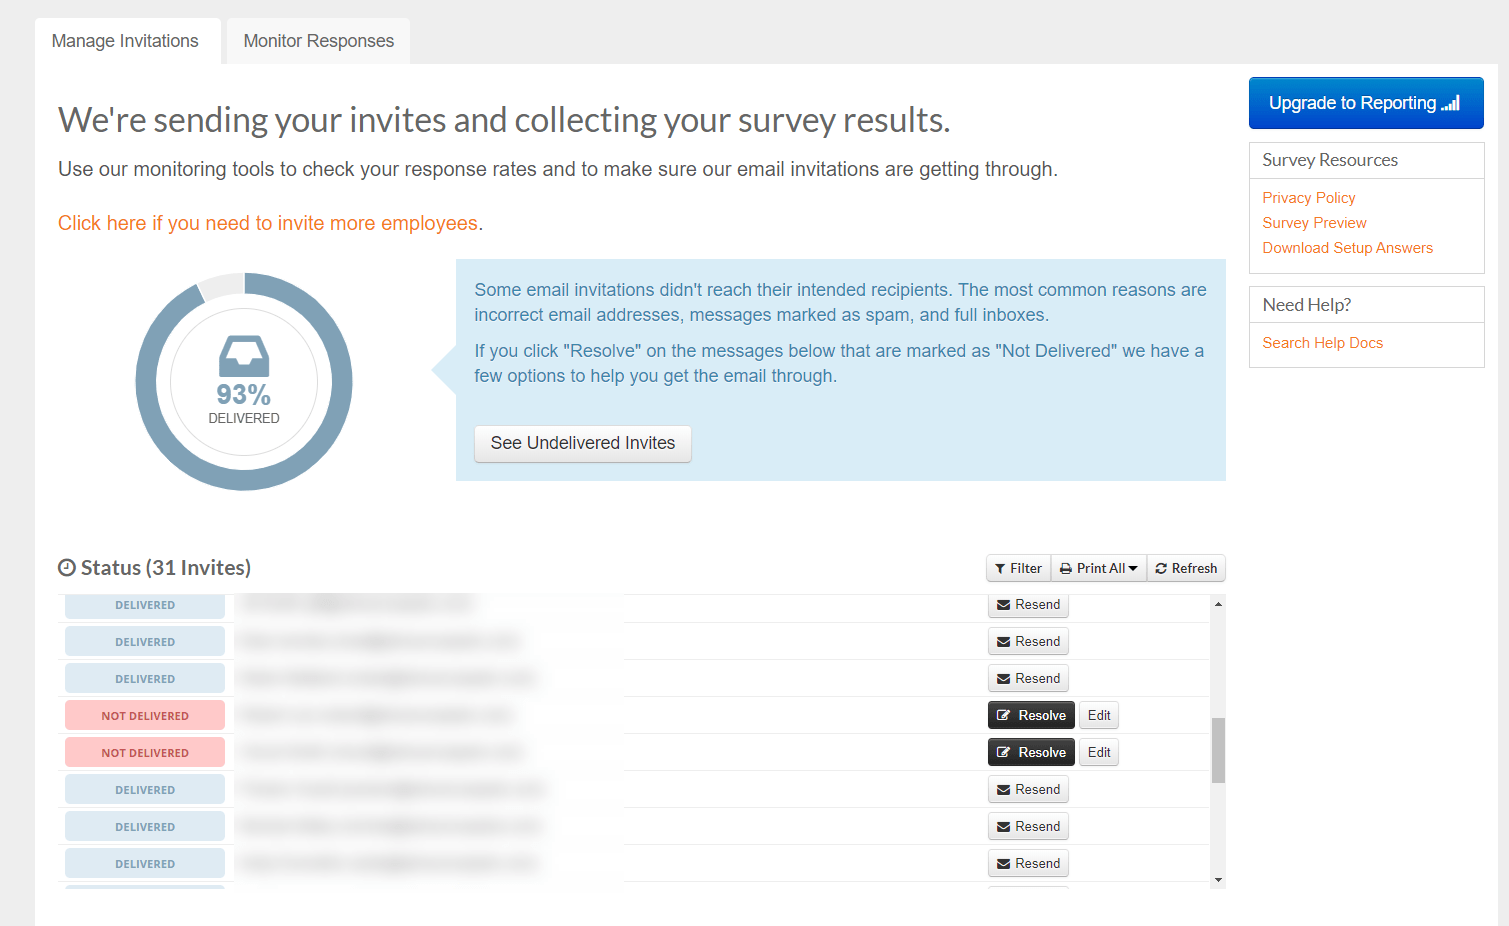
Task: Open the Privacy Policy link
Action: click(1308, 198)
